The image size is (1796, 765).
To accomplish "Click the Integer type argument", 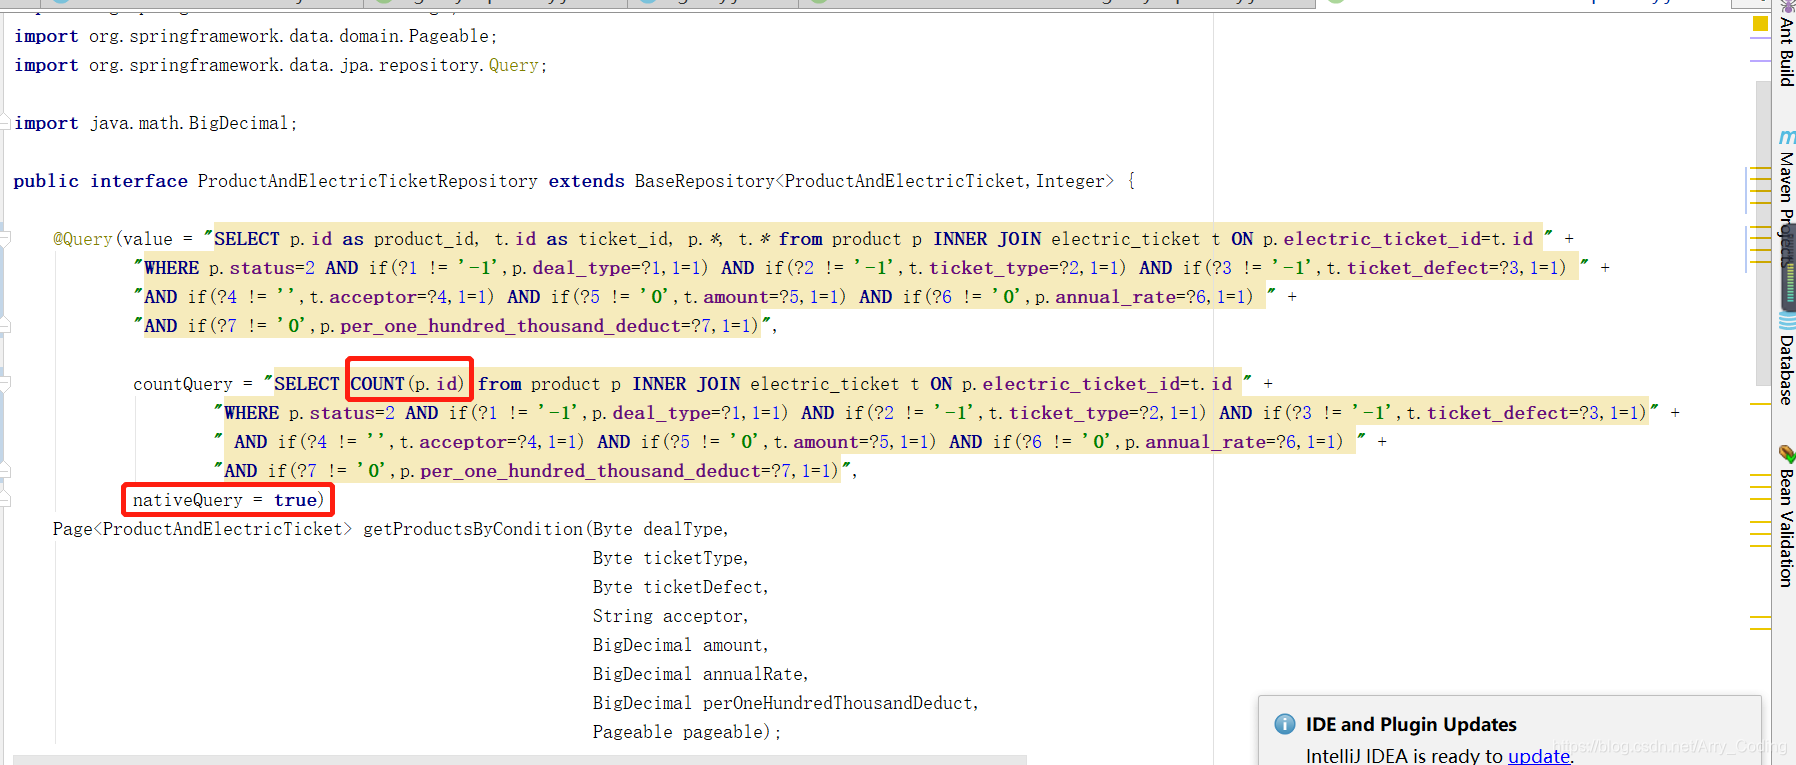I will (x=1070, y=181).
